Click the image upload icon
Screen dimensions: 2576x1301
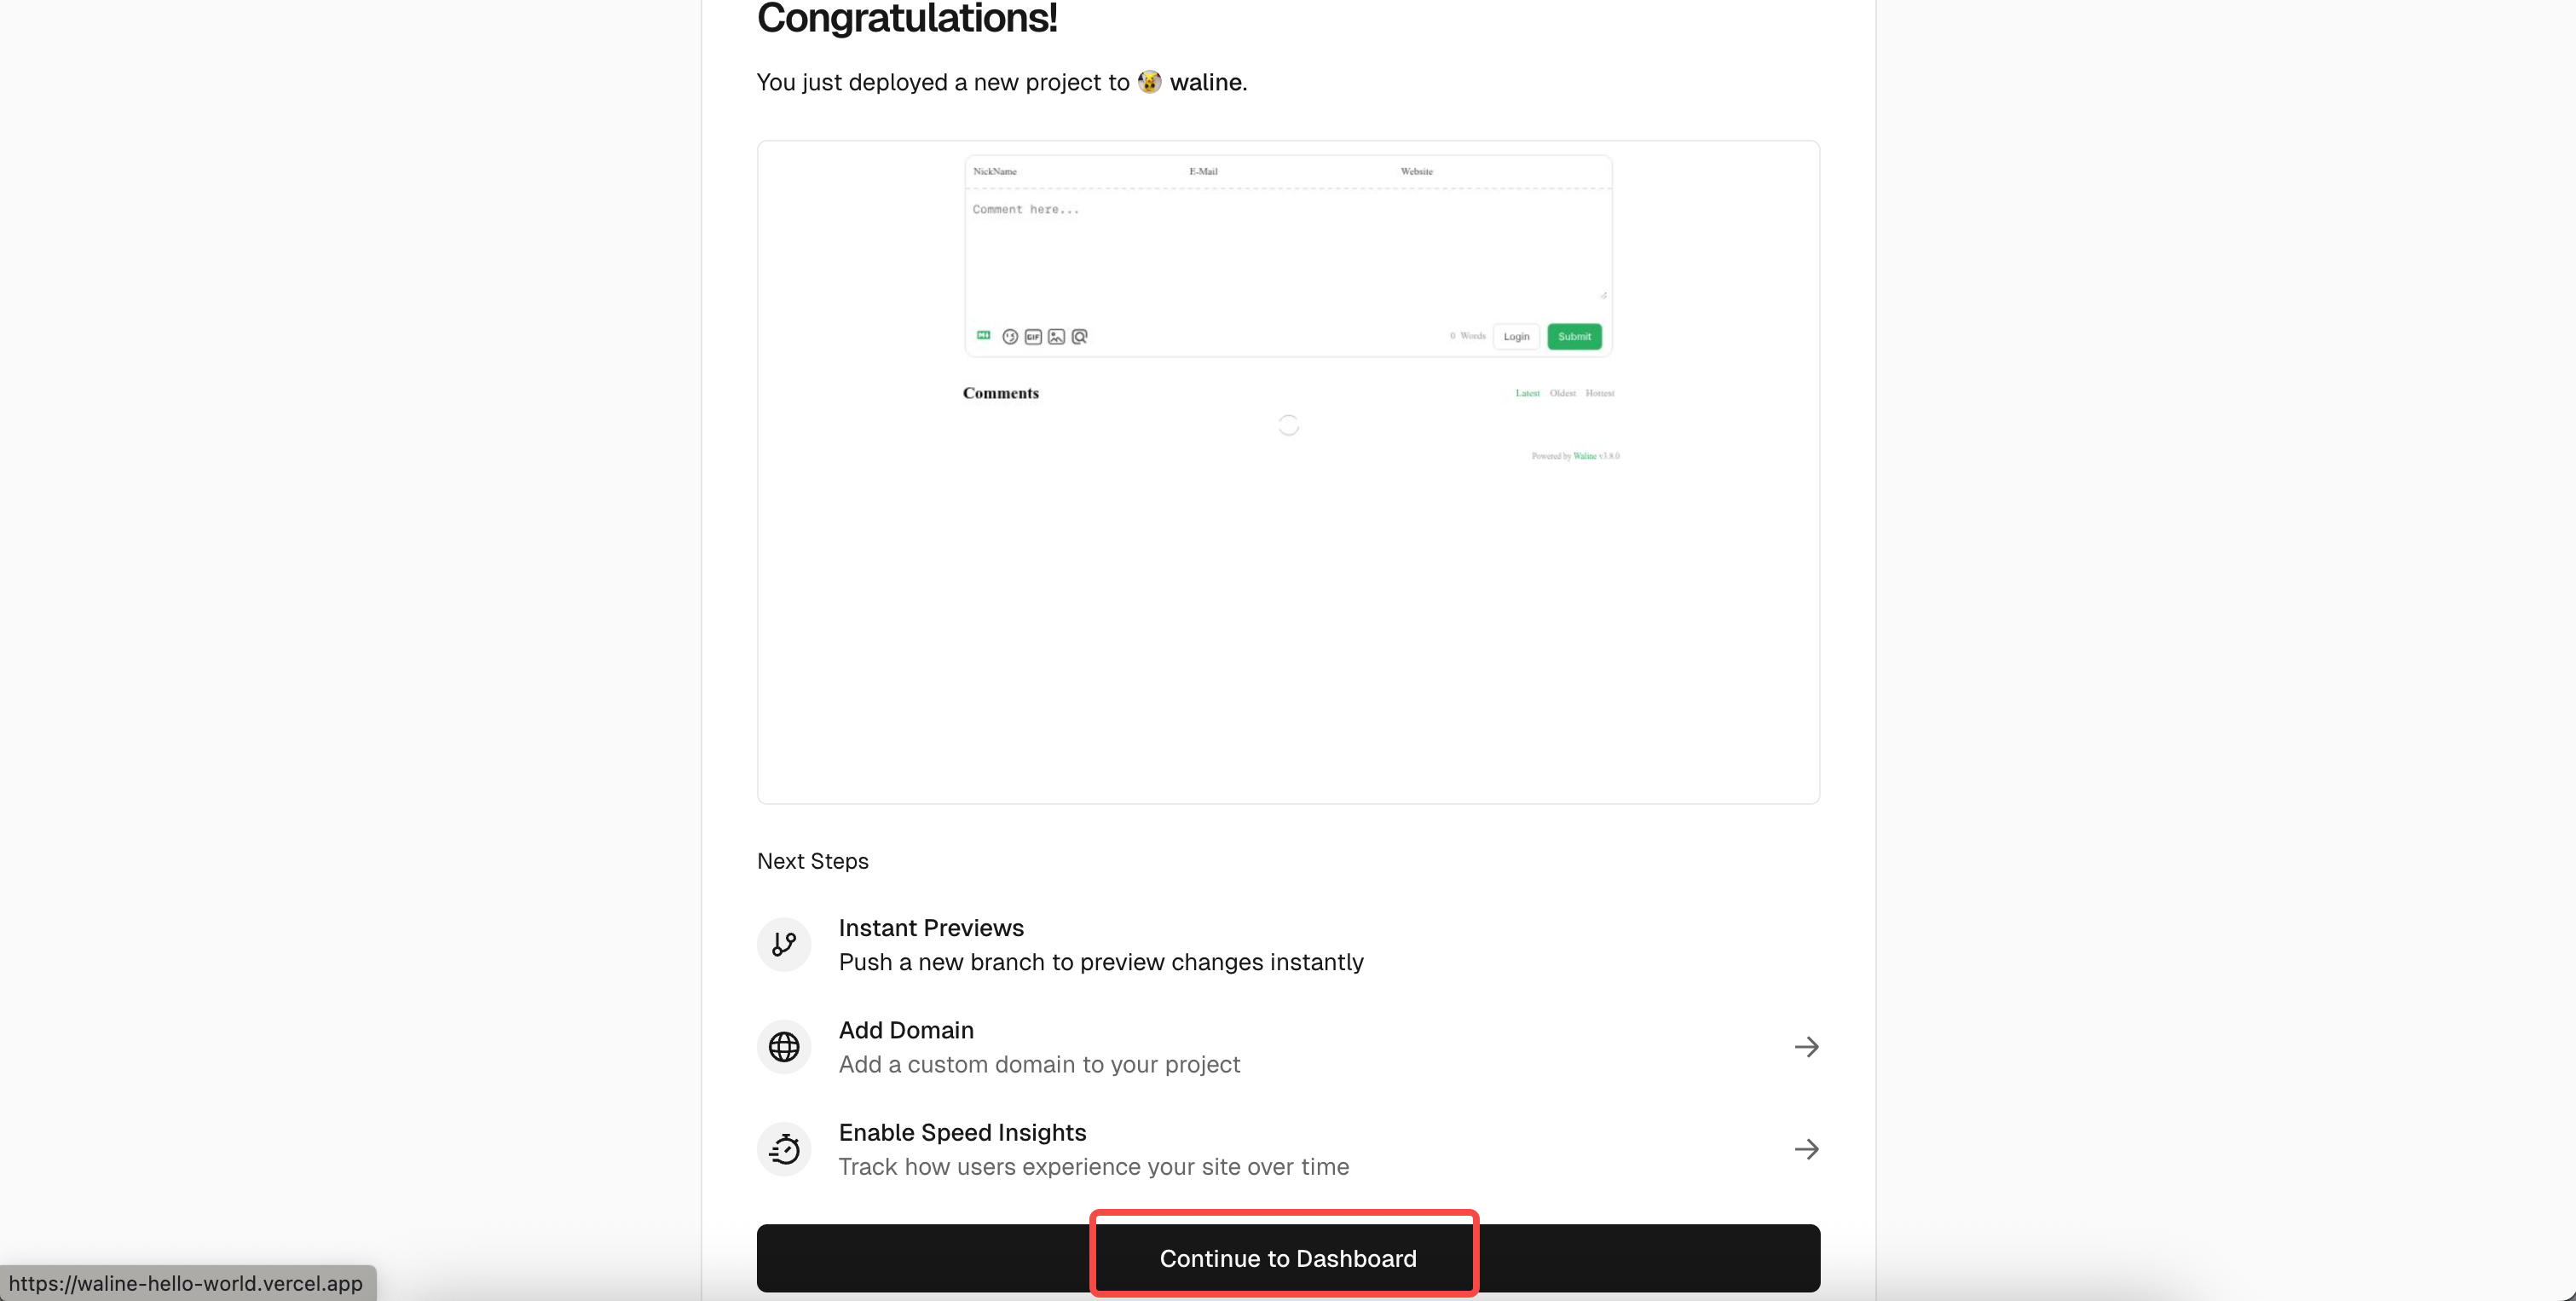[1056, 337]
